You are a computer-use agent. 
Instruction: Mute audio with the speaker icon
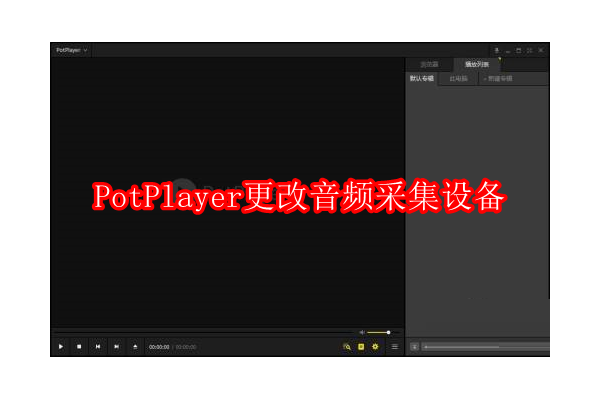coord(362,333)
